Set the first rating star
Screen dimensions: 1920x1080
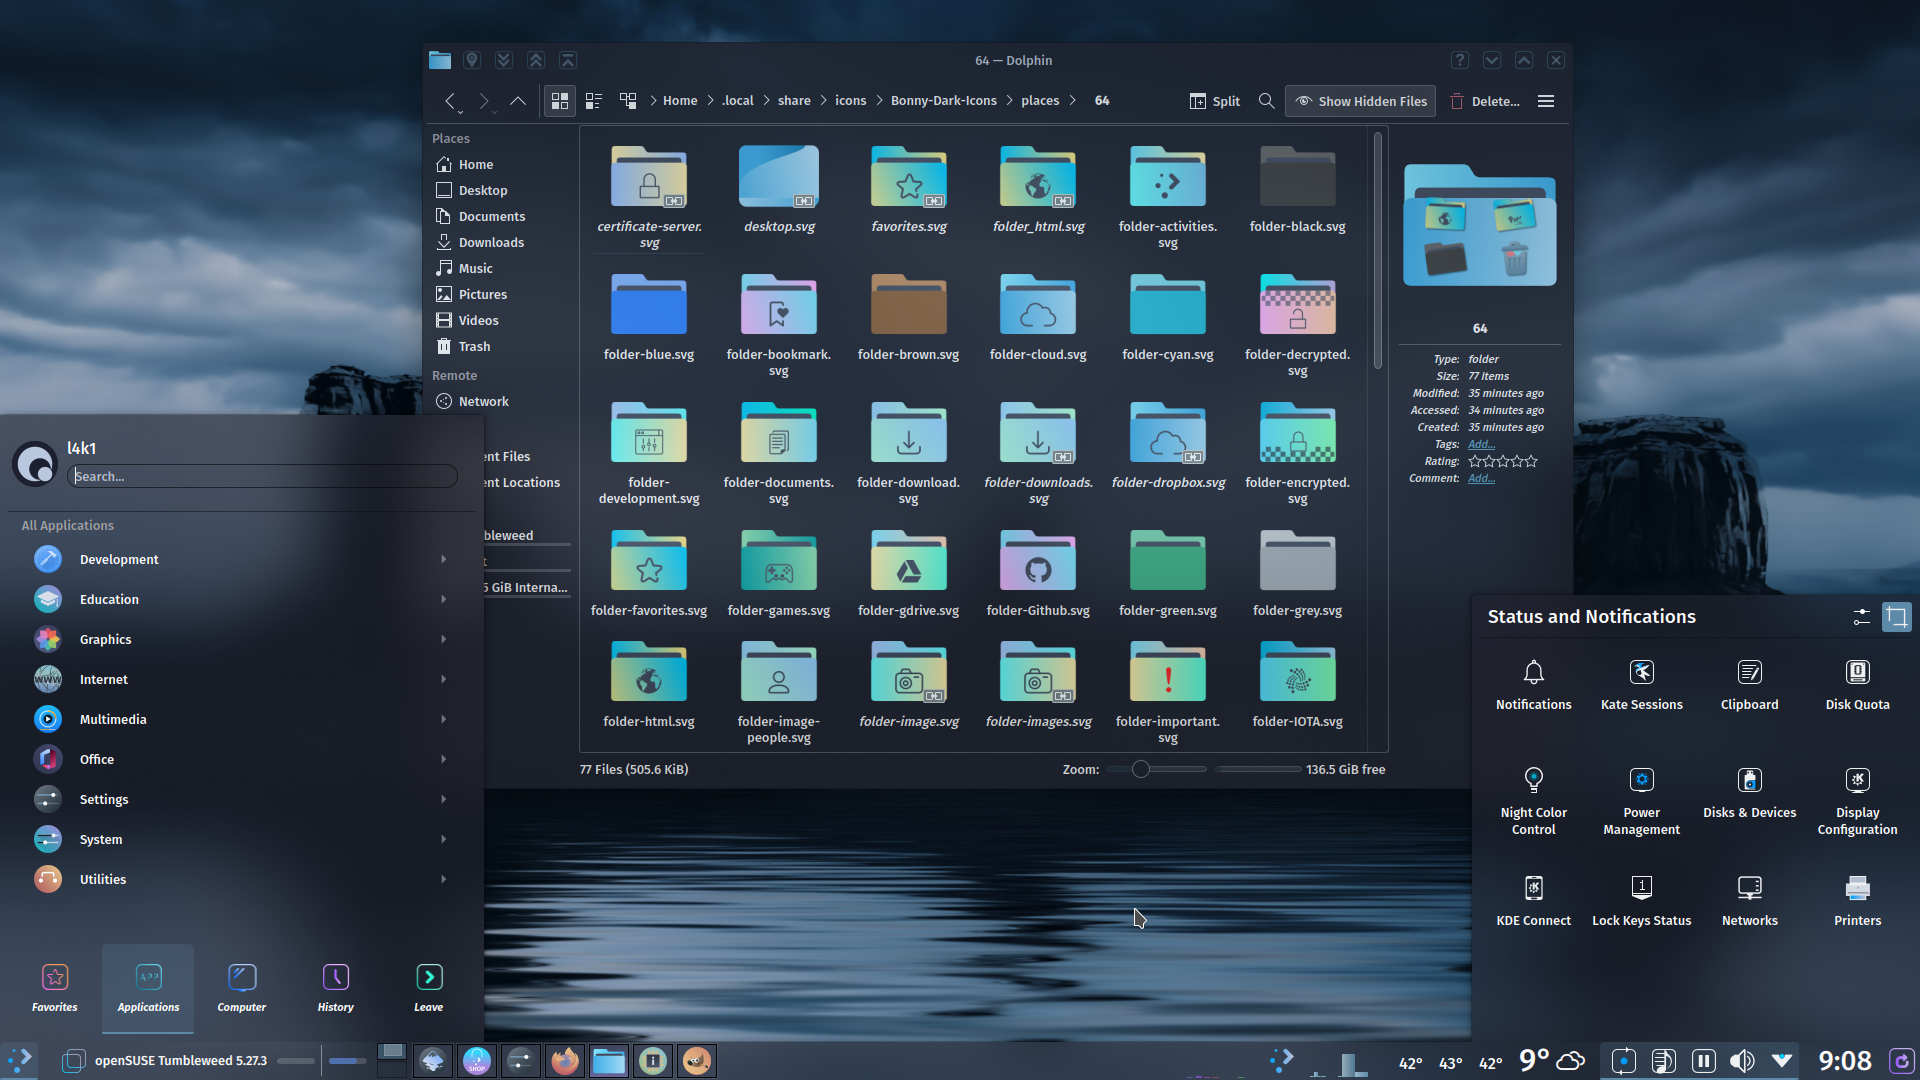click(x=1475, y=461)
